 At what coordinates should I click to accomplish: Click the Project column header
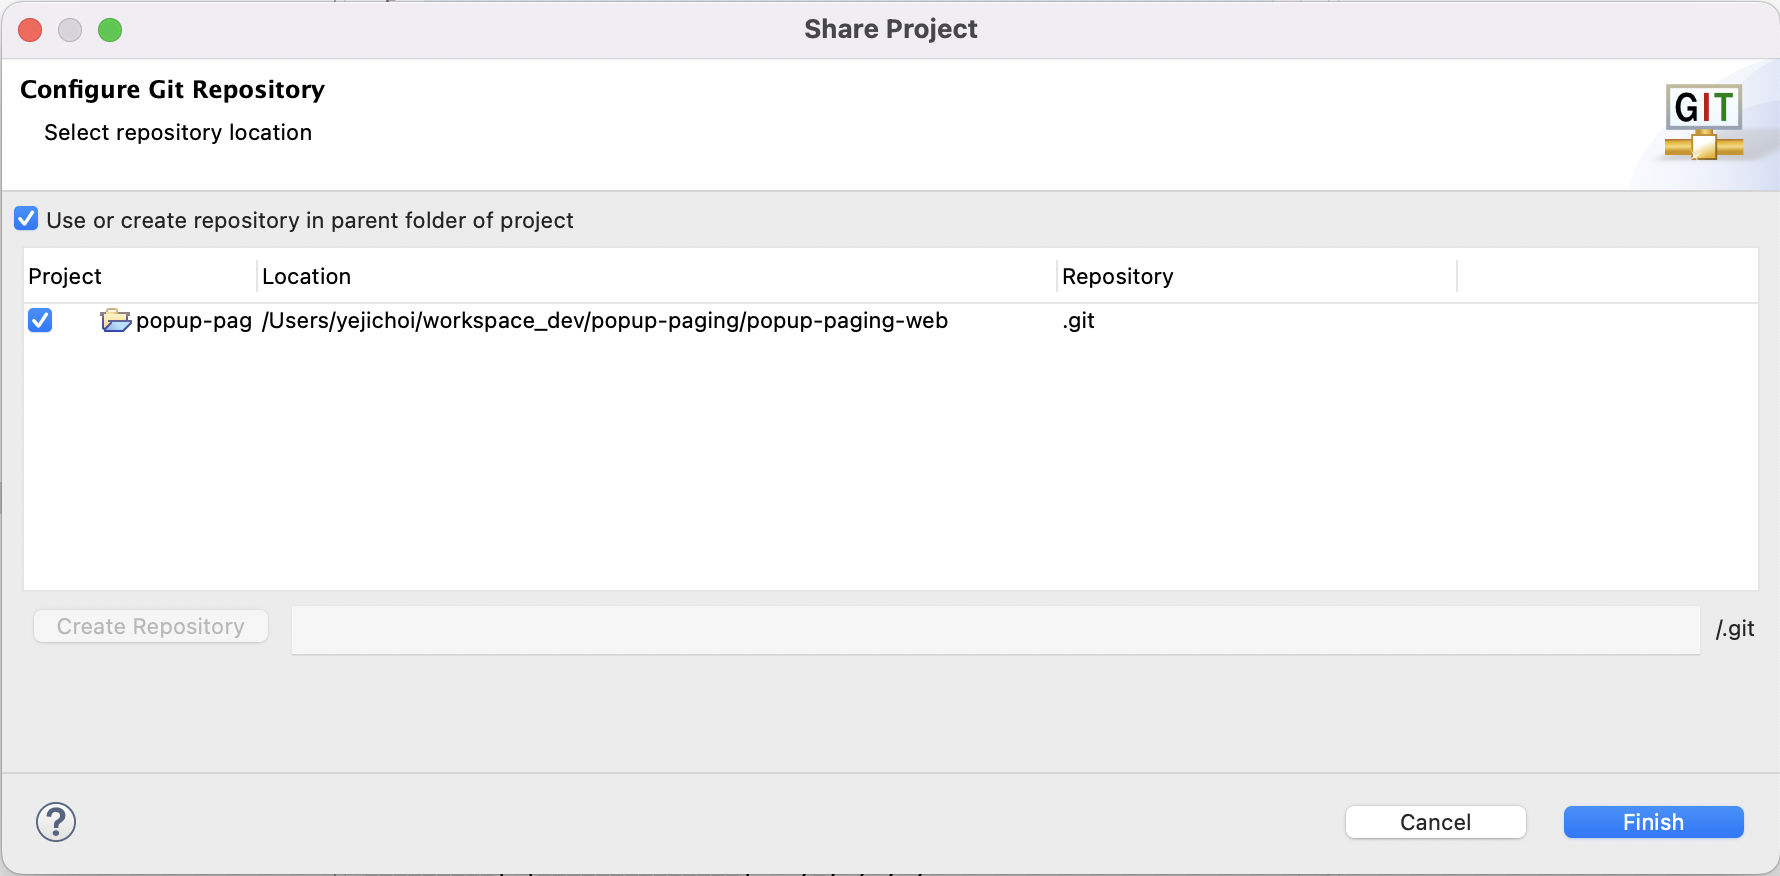pyautogui.click(x=65, y=276)
